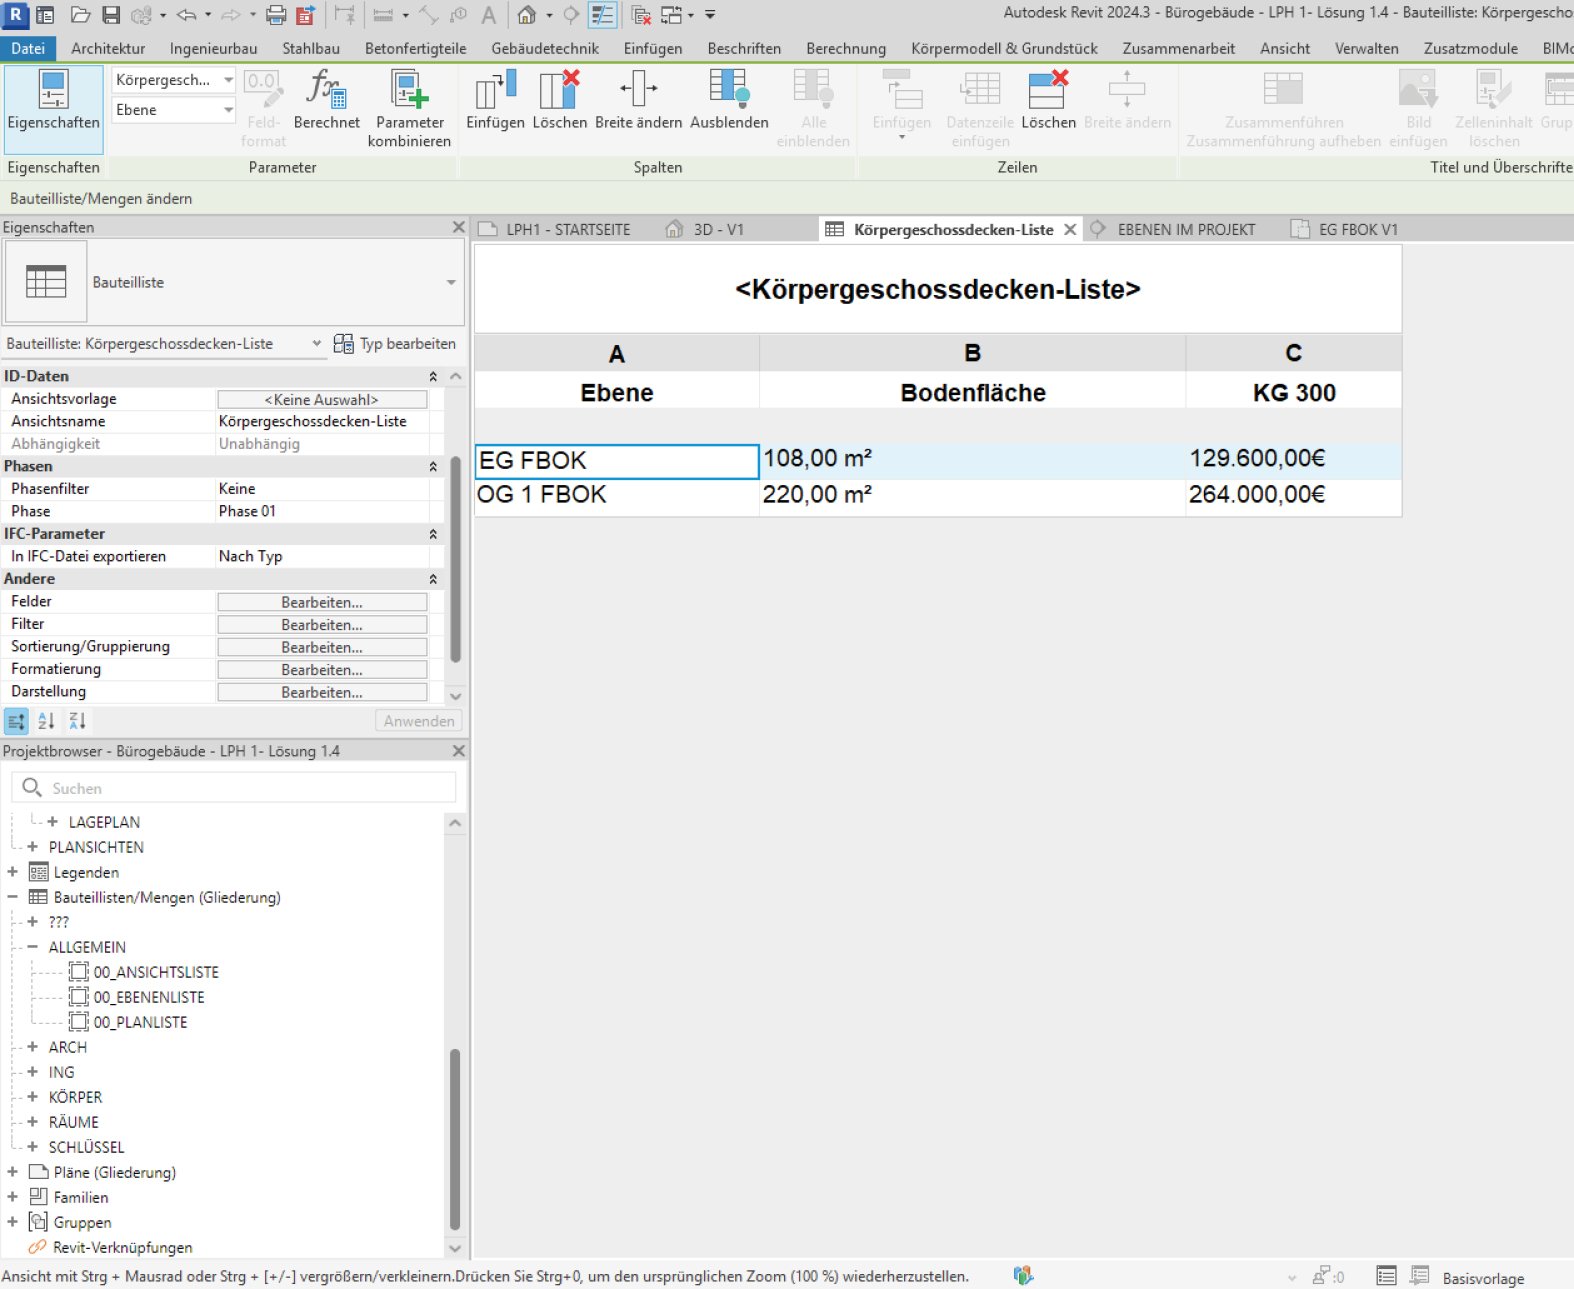Click Close Inactive Views icon
The width and height of the screenshot is (1574, 1289).
pyautogui.click(x=641, y=15)
